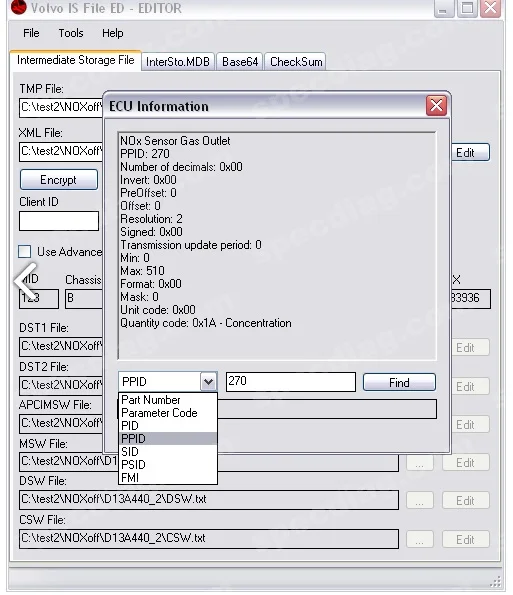513x595 pixels.
Task: Click 'Quantity code: 0x1A - Concentration' line
Action: pyautogui.click(x=206, y=323)
